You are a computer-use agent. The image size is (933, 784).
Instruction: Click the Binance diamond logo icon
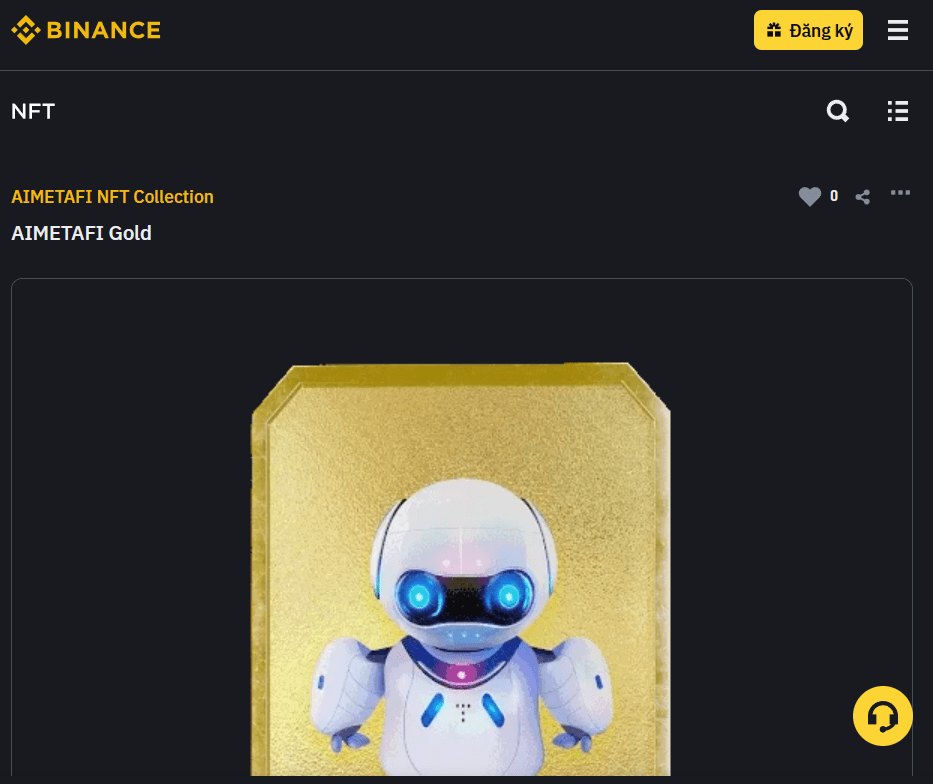pyautogui.click(x=26, y=30)
